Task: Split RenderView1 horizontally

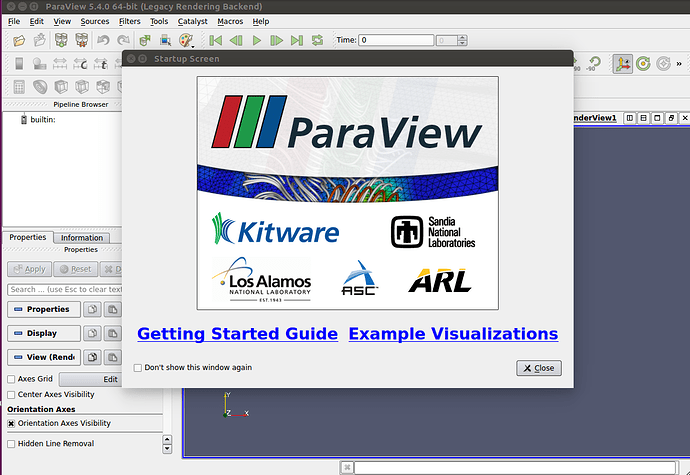Action: click(630, 118)
